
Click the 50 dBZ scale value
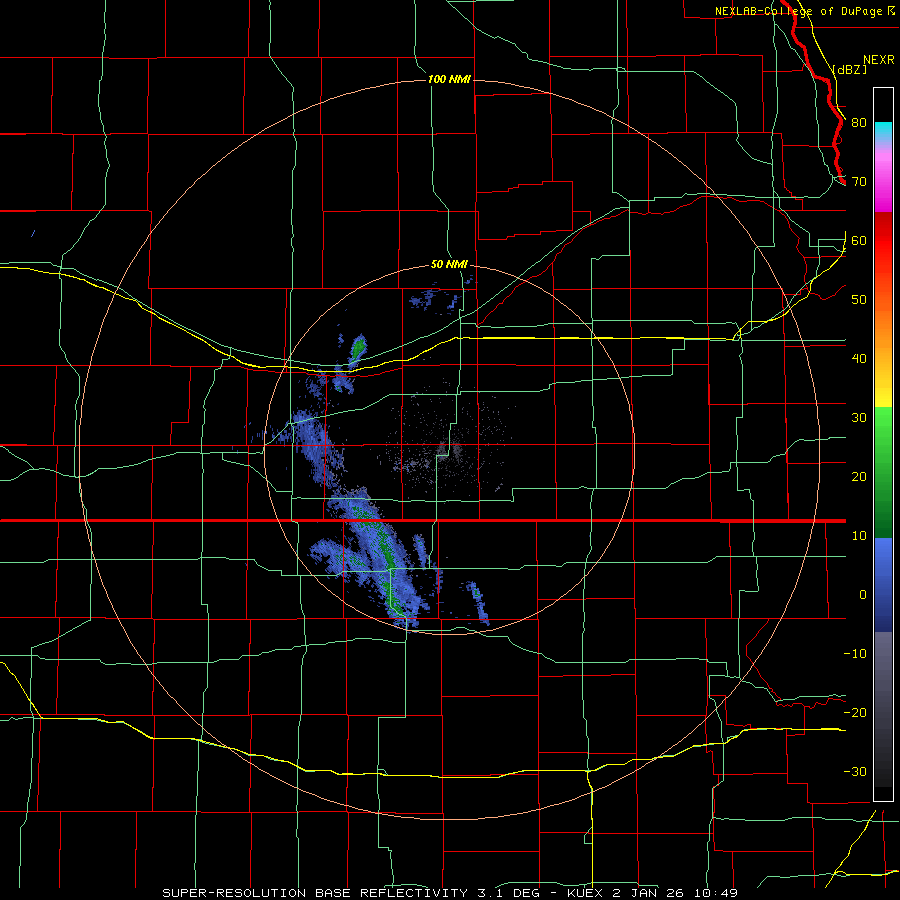pos(859,300)
